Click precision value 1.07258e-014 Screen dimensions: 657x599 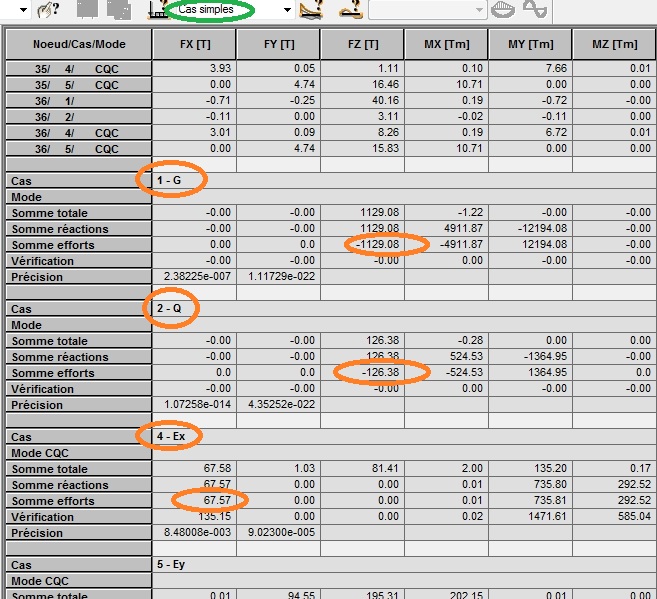[x=195, y=404]
